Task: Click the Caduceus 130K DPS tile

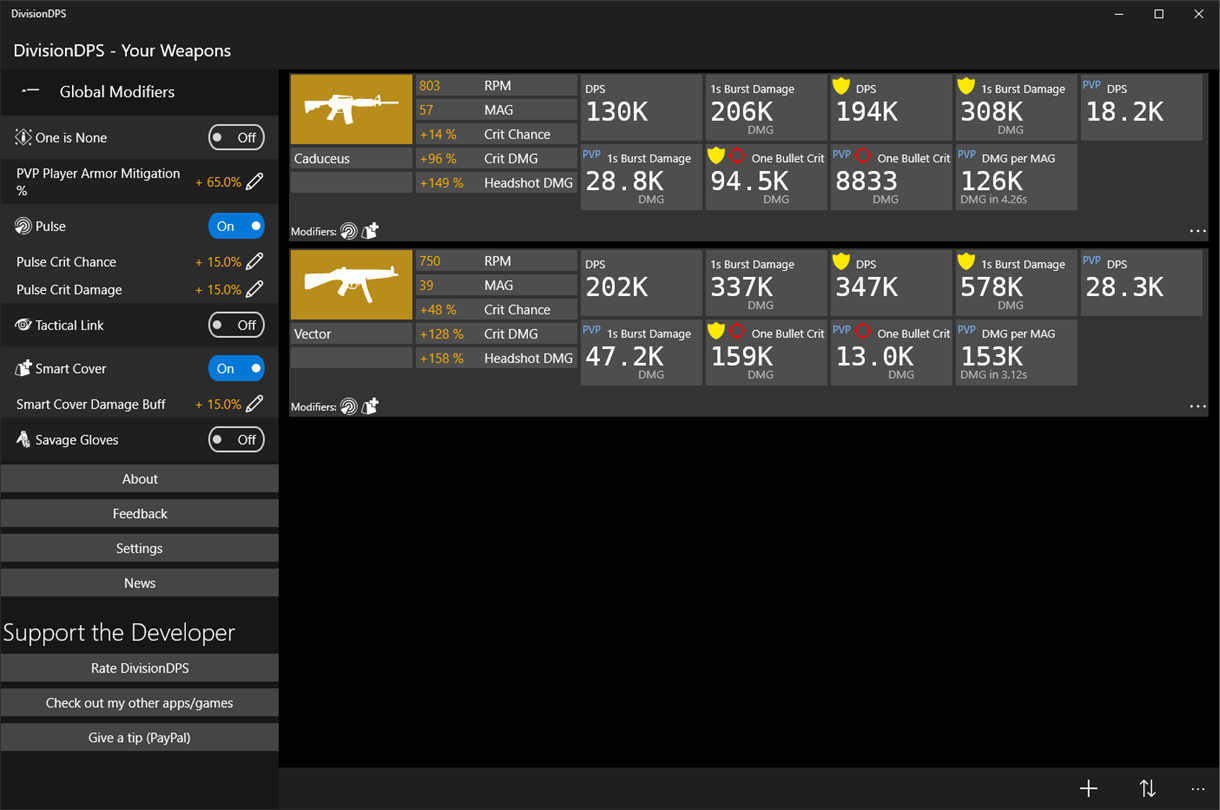Action: pyautogui.click(x=641, y=107)
